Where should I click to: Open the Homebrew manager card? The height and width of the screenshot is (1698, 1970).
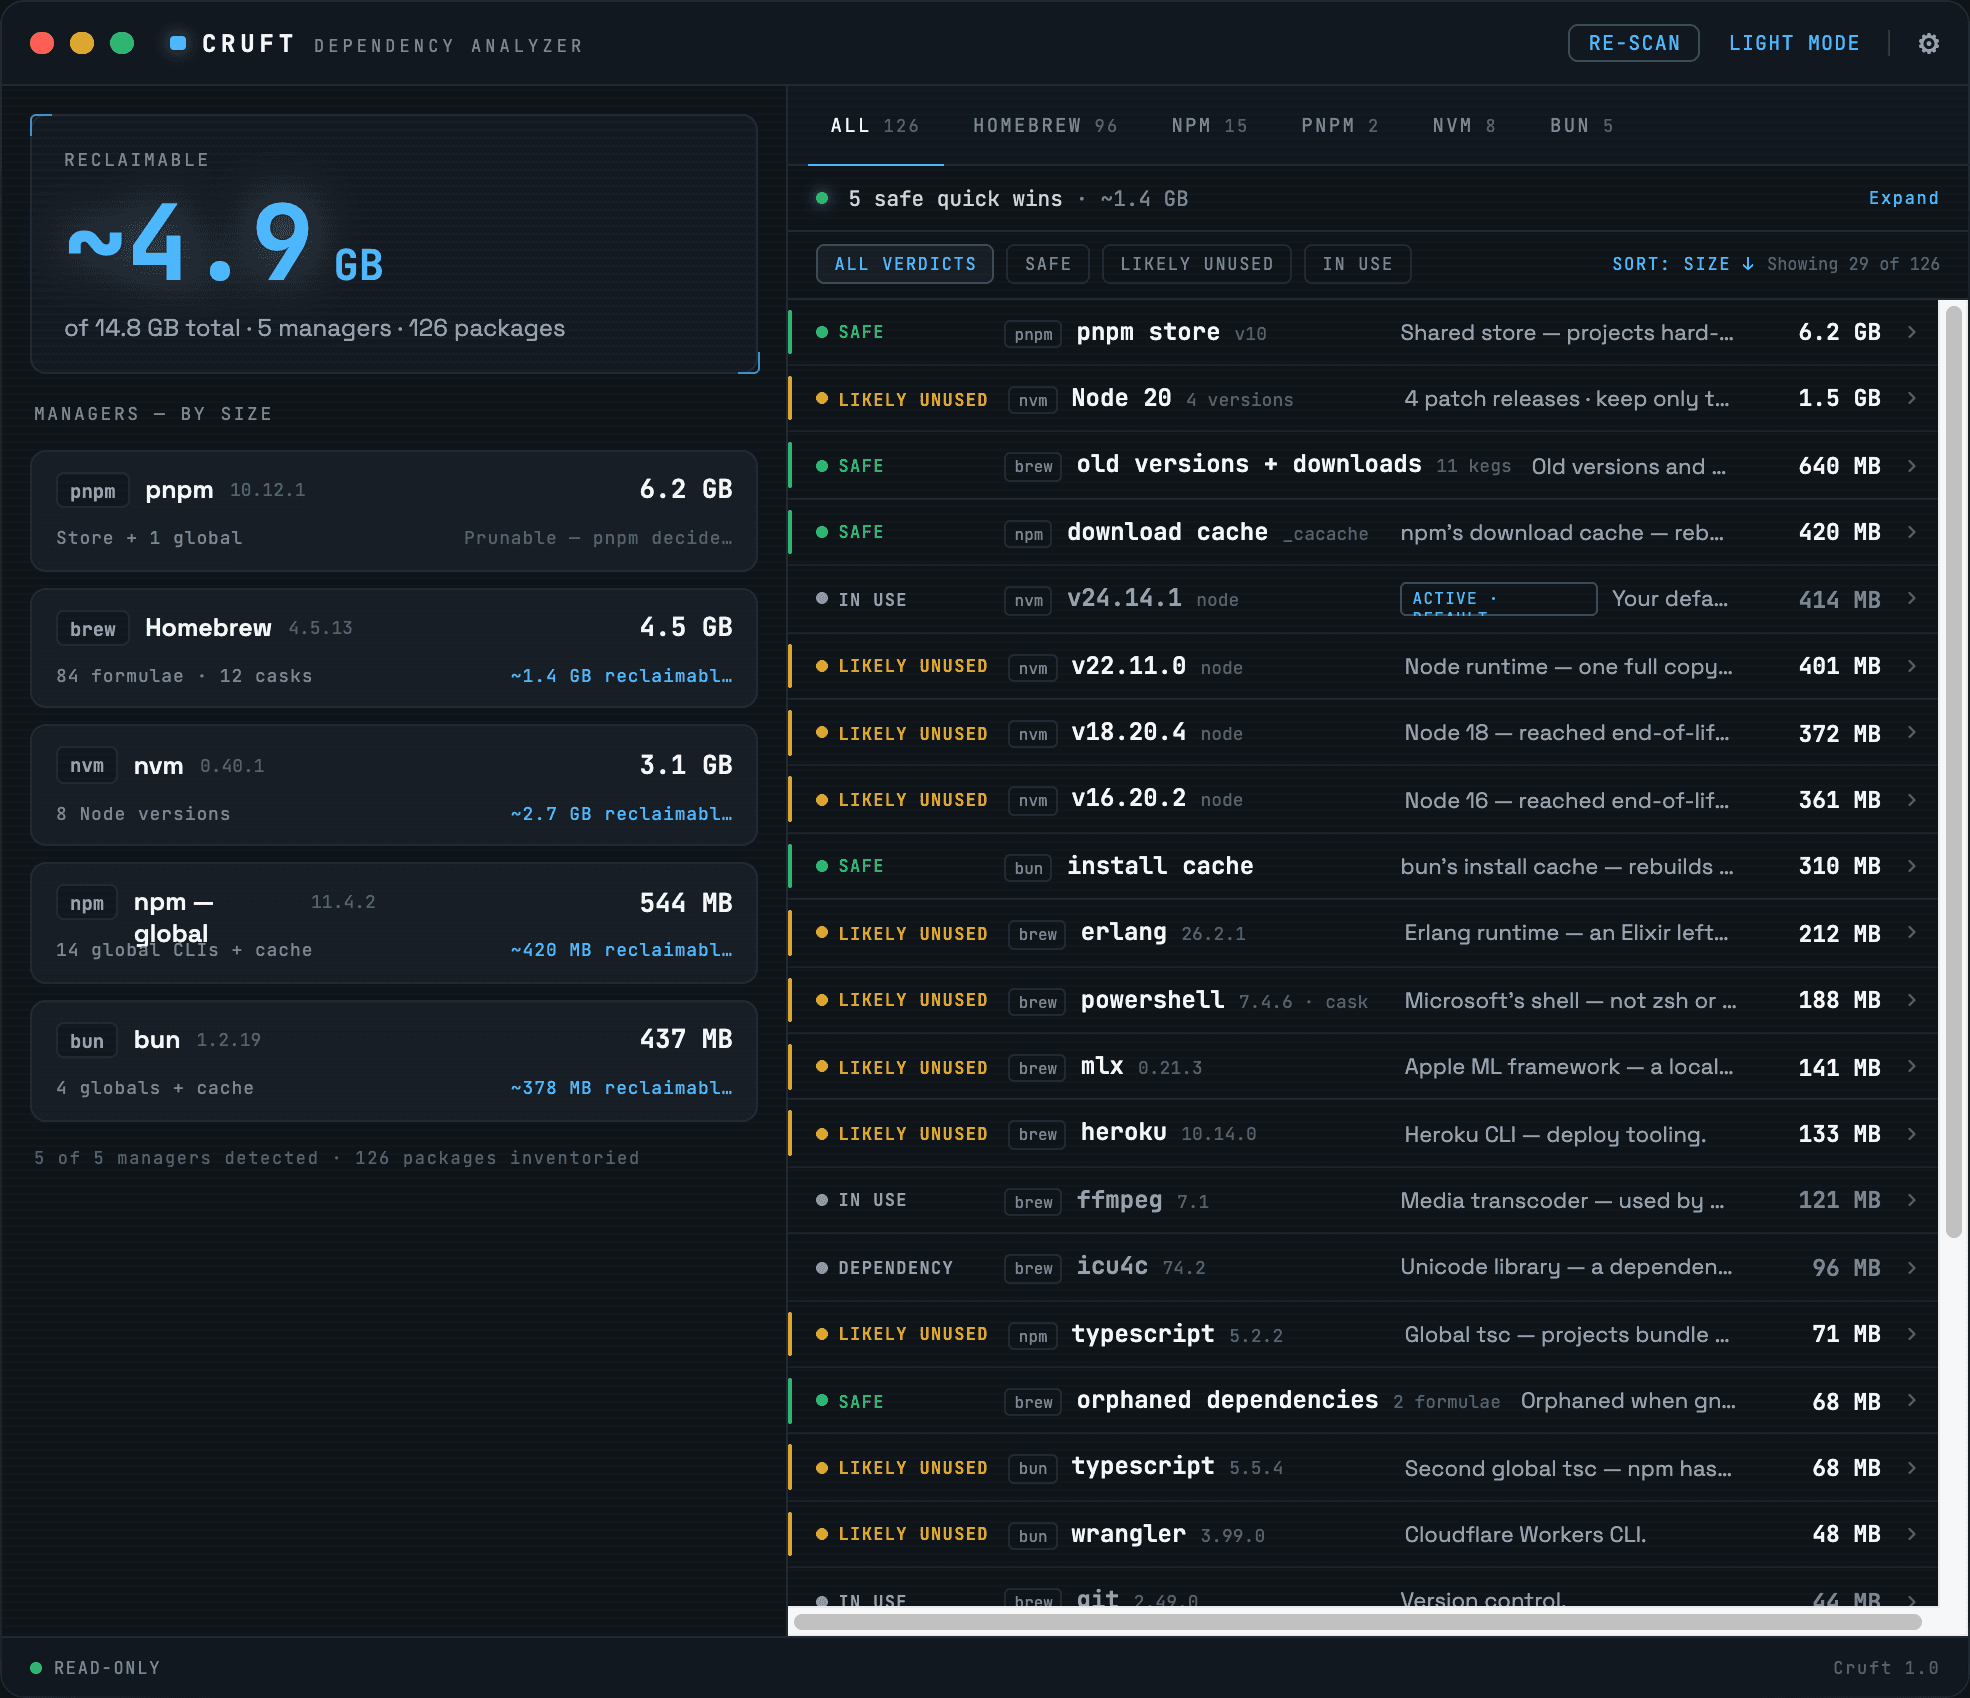coord(394,649)
